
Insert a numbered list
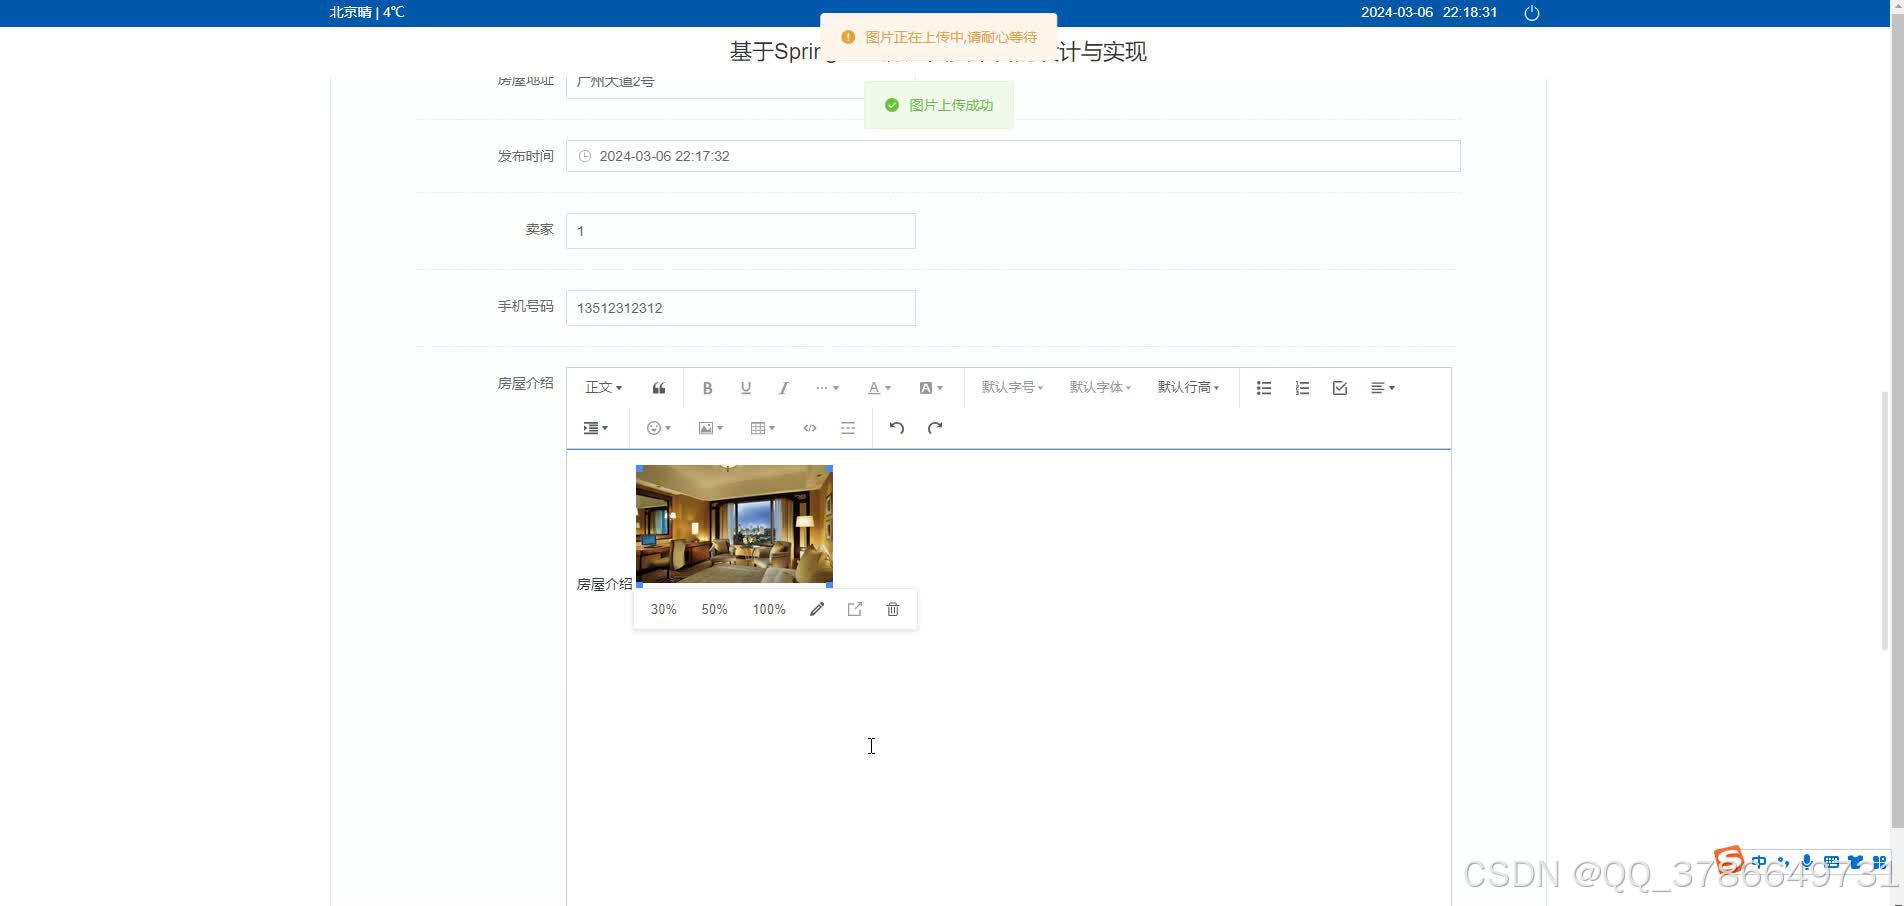[x=1302, y=388]
